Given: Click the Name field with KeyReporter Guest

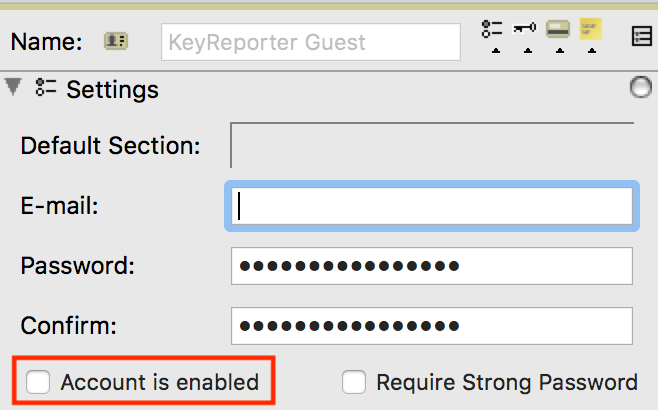Looking at the screenshot, I should [x=310, y=42].
